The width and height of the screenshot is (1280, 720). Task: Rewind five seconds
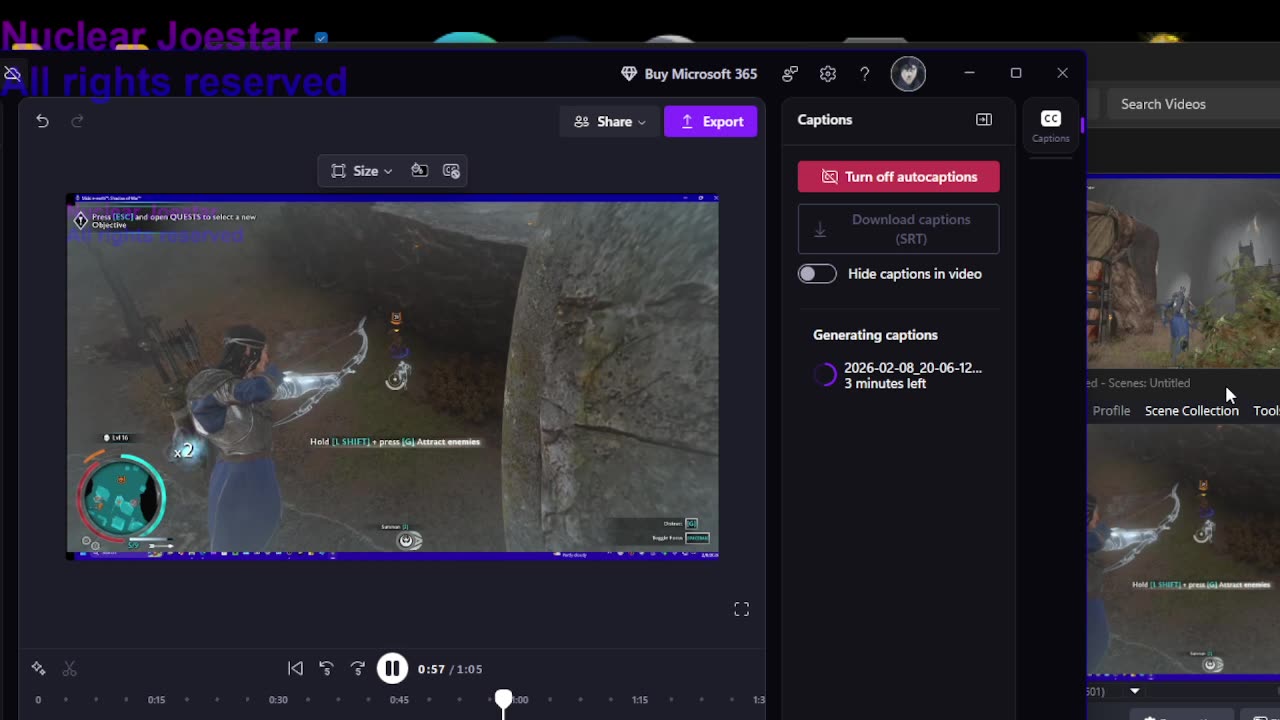click(326, 668)
